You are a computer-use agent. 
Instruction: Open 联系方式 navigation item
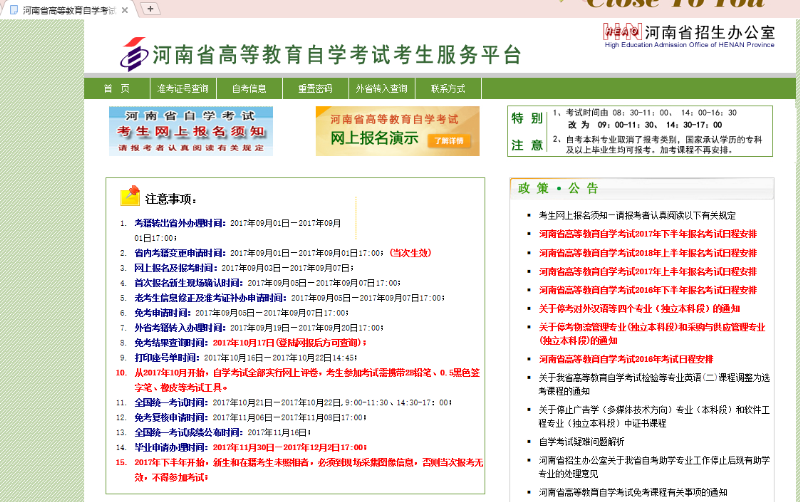point(448,89)
